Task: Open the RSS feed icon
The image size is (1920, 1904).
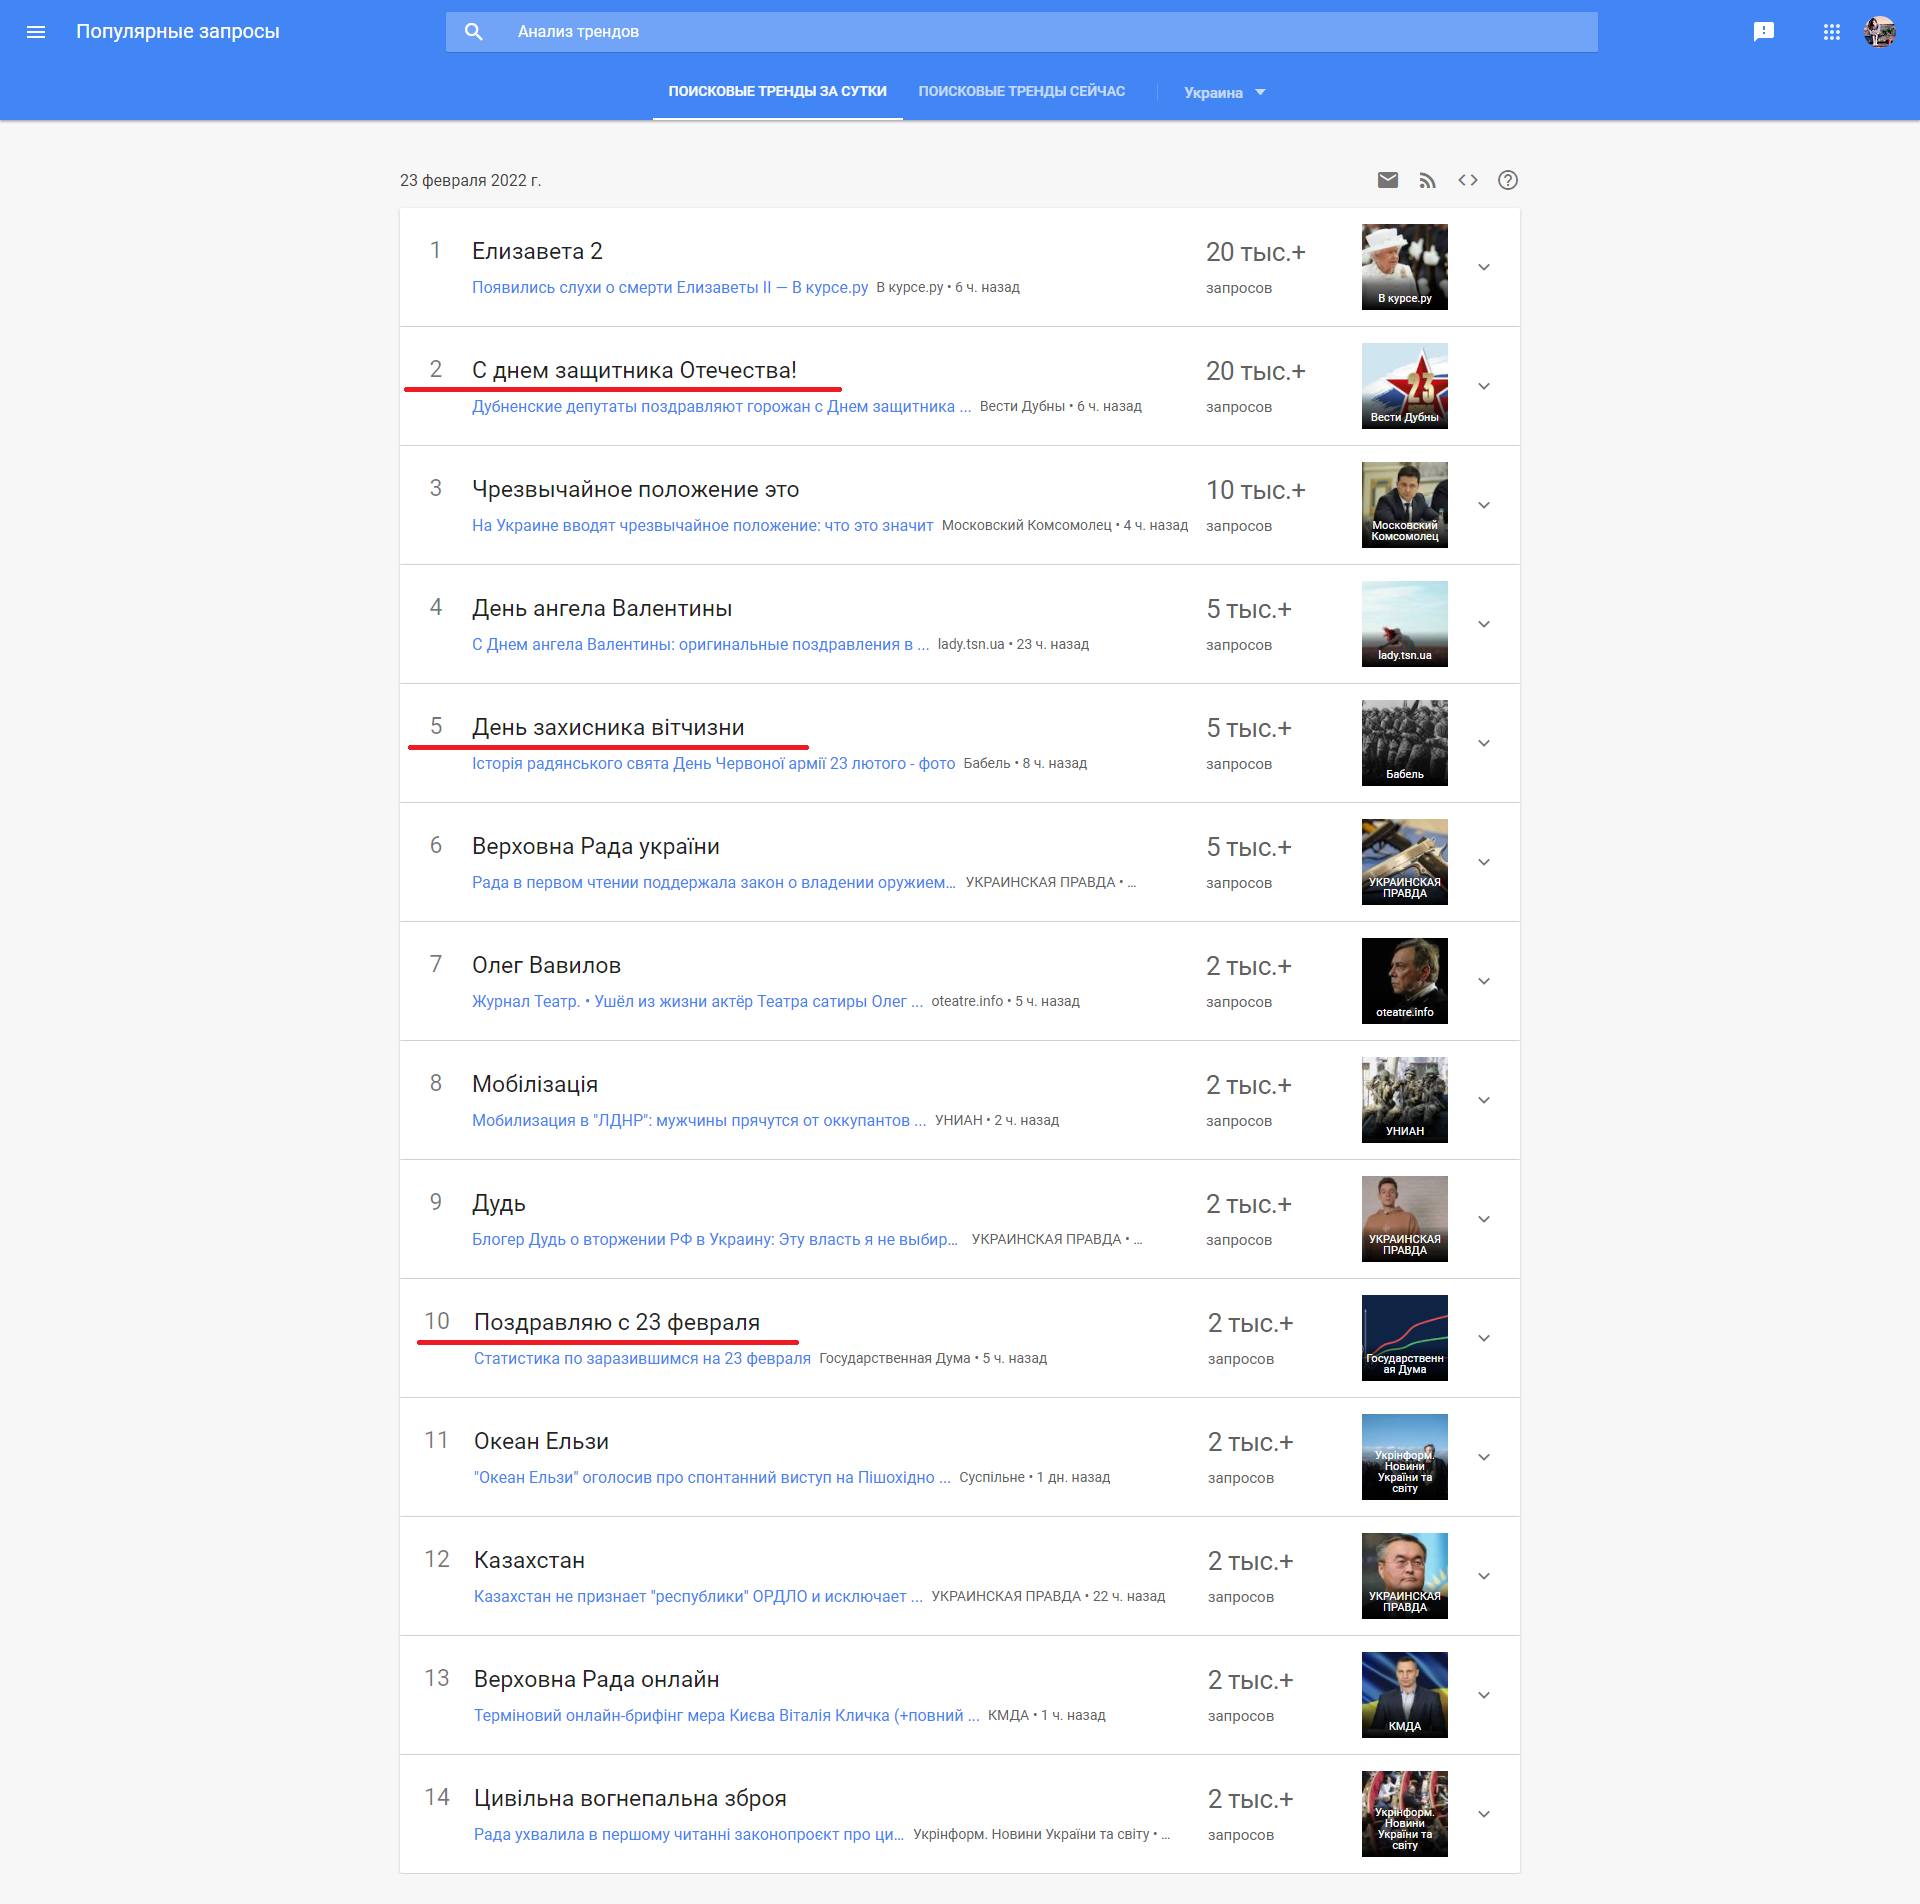Action: [x=1427, y=180]
